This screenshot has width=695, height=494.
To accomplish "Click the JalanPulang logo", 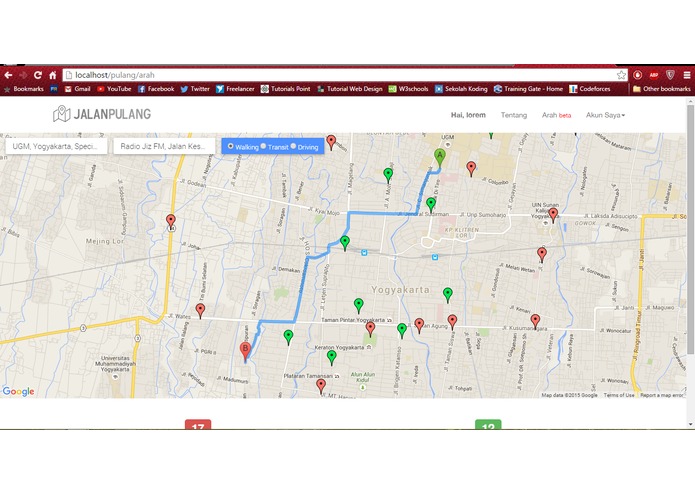I will [102, 114].
